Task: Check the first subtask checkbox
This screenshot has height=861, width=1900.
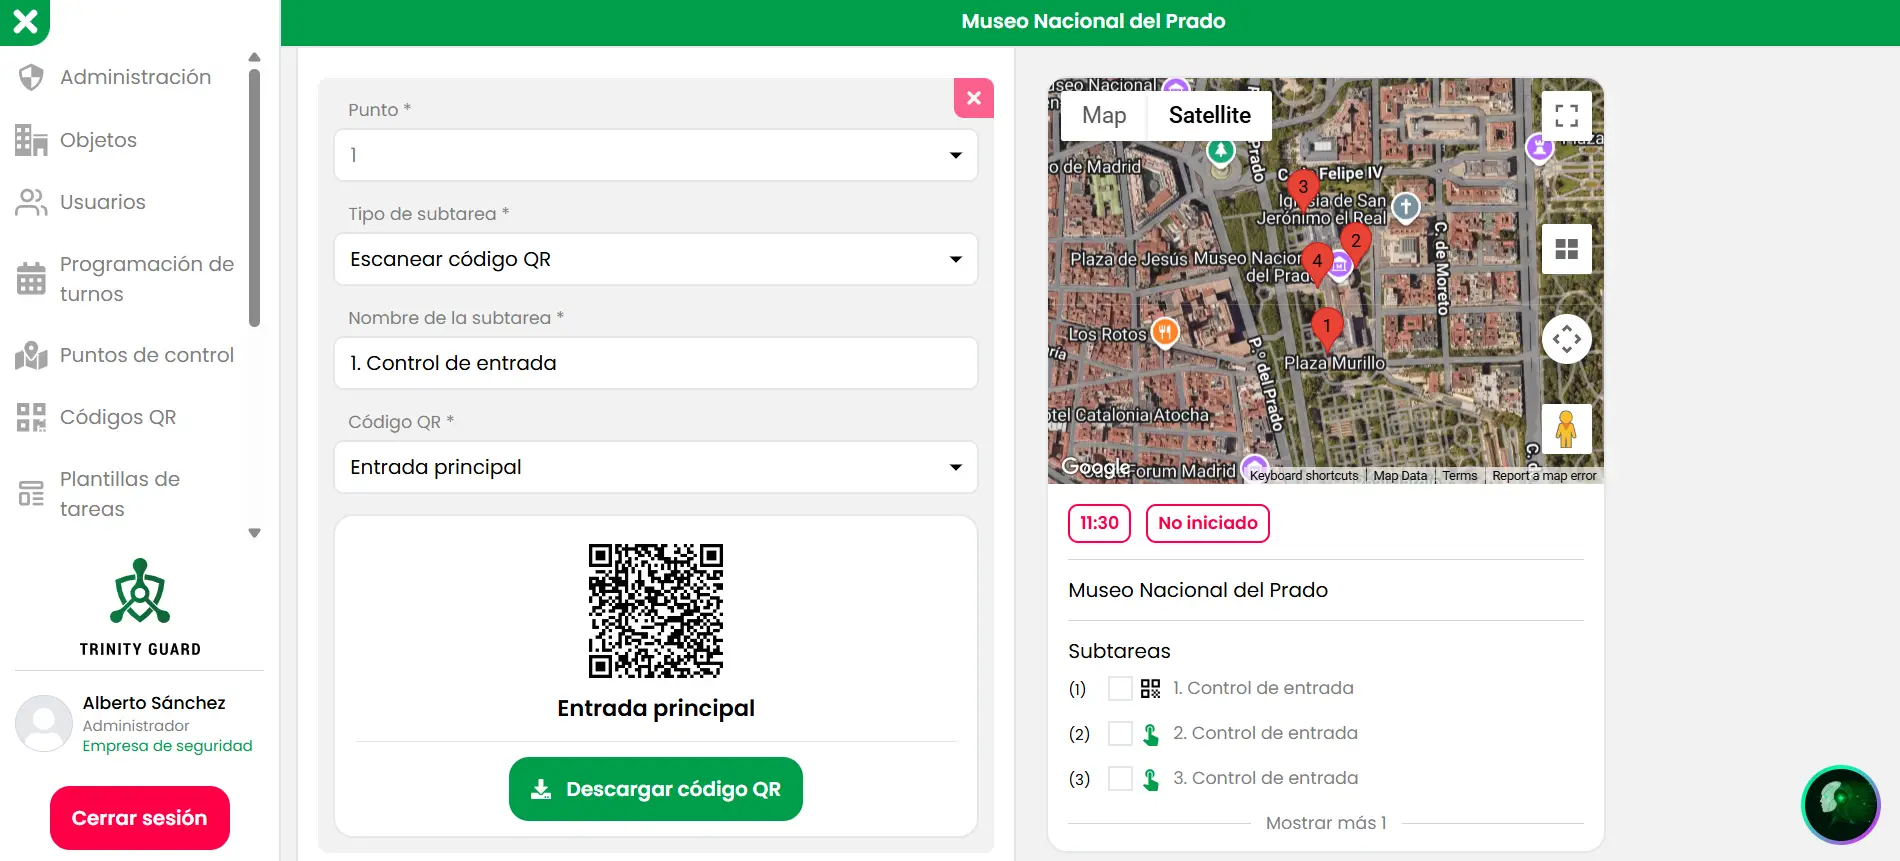Action: tap(1120, 689)
